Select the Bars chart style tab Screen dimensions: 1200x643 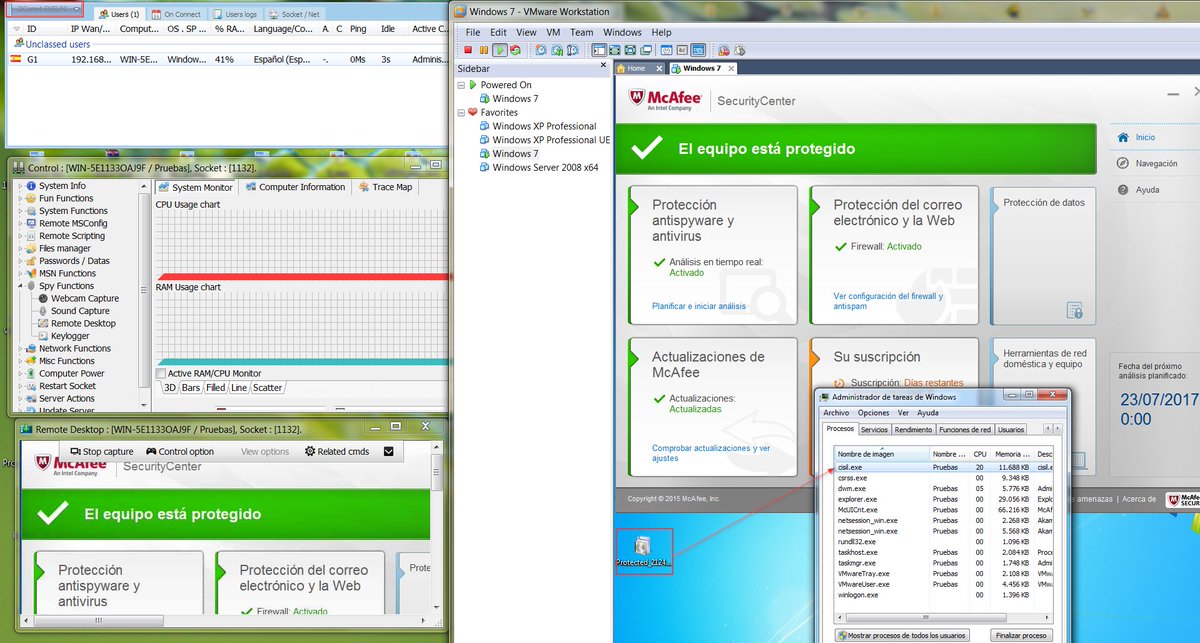[191, 387]
